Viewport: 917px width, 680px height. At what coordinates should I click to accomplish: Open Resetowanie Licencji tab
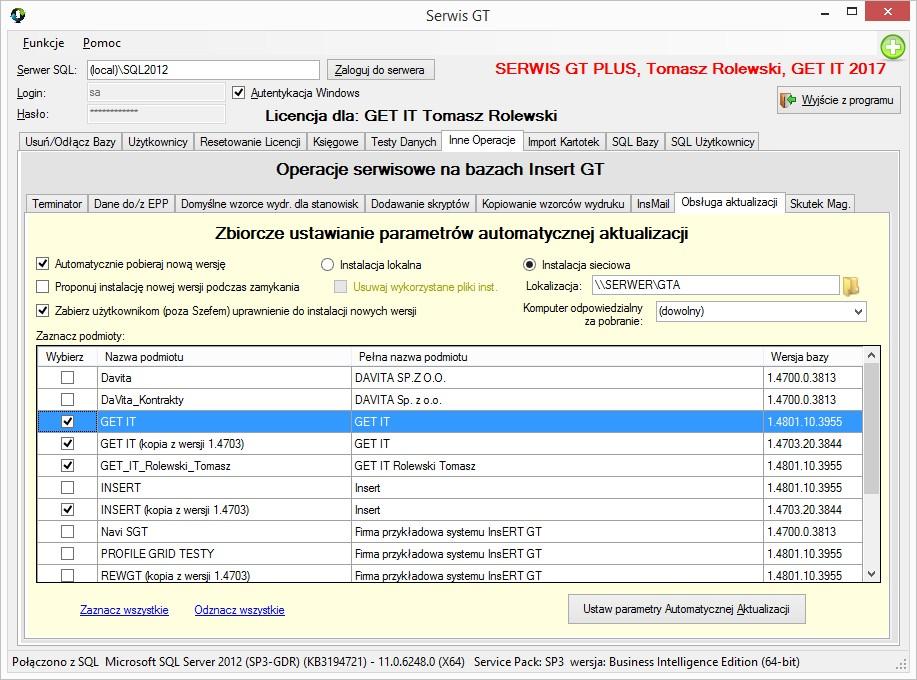coord(250,142)
